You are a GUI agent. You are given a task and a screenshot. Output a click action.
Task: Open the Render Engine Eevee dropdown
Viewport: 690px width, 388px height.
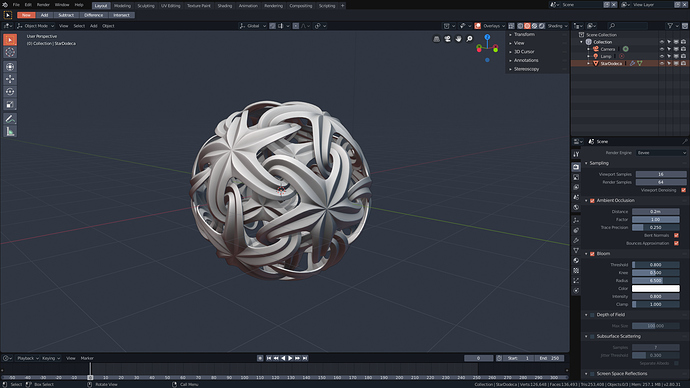point(661,153)
